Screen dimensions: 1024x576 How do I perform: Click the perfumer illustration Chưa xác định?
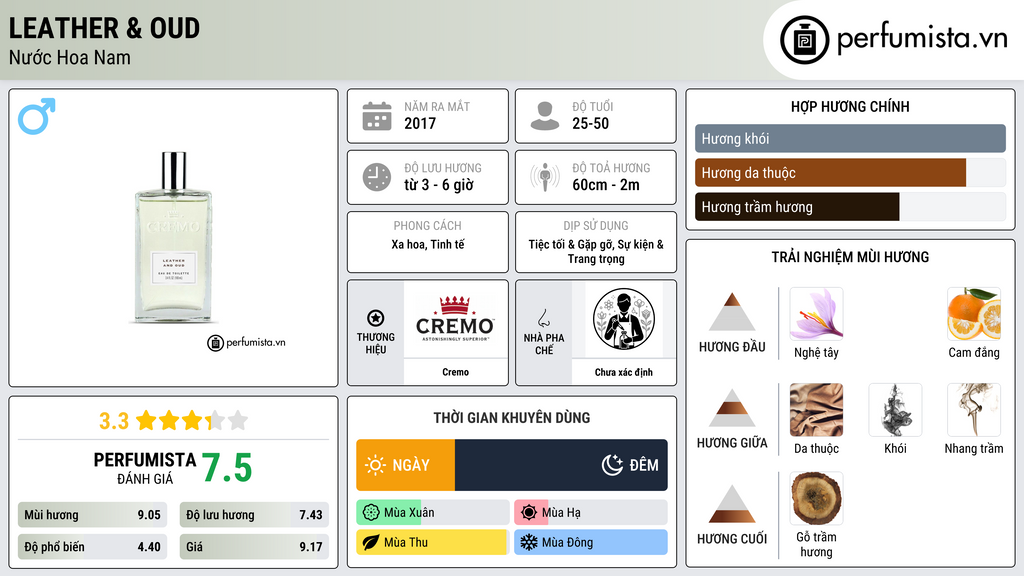[624, 319]
